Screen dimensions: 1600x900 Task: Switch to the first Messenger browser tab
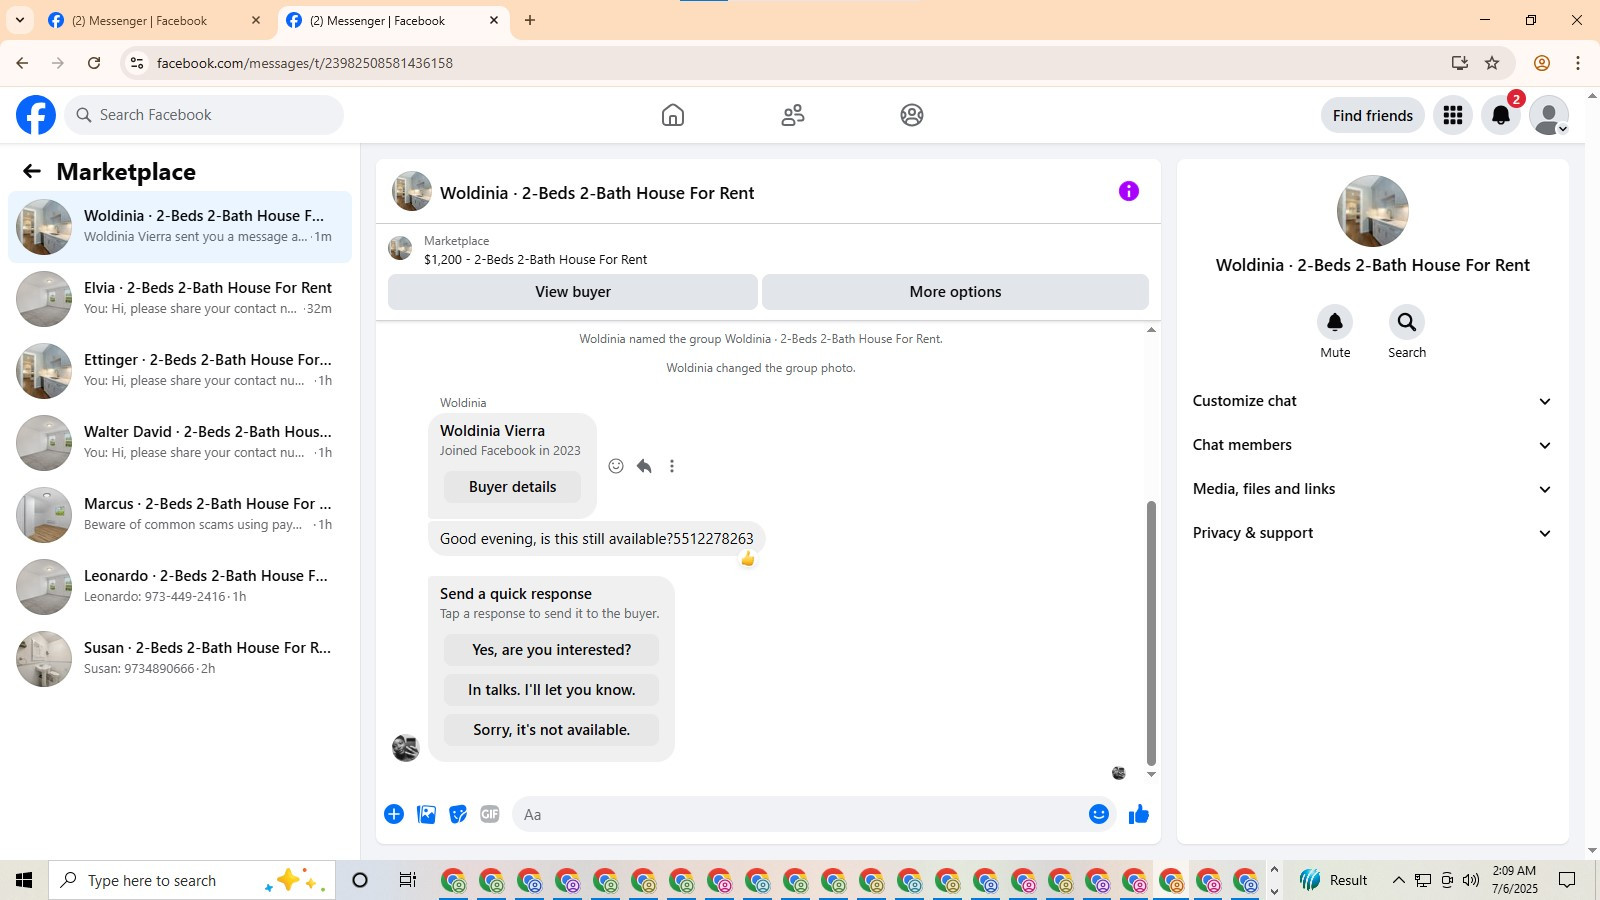click(155, 20)
